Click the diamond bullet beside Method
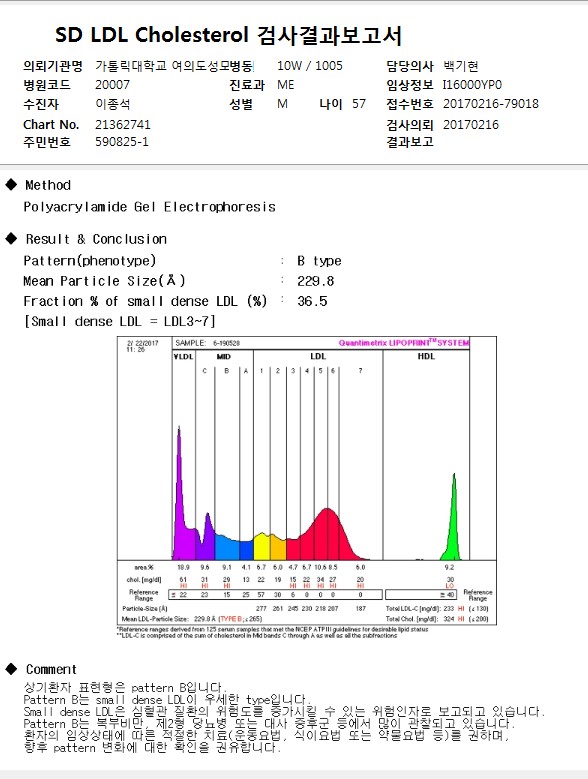The image size is (588, 779). pyautogui.click(x=11, y=185)
